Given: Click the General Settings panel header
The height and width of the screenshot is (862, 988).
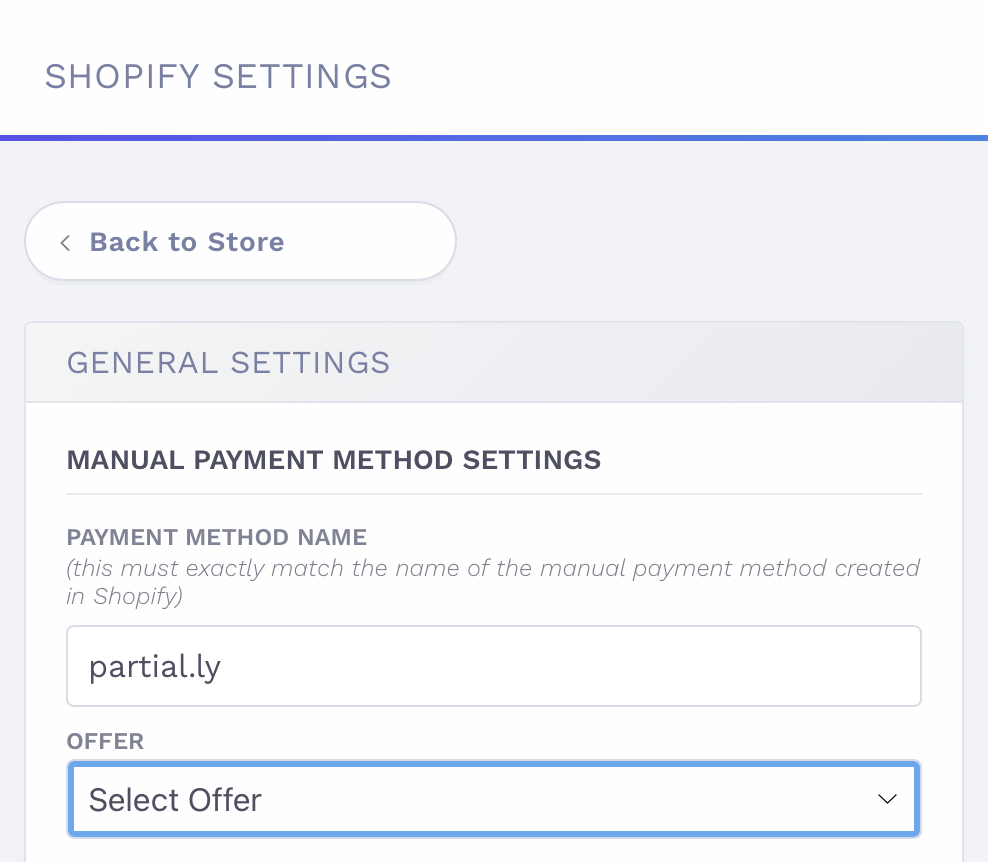Looking at the screenshot, I should 494,362.
